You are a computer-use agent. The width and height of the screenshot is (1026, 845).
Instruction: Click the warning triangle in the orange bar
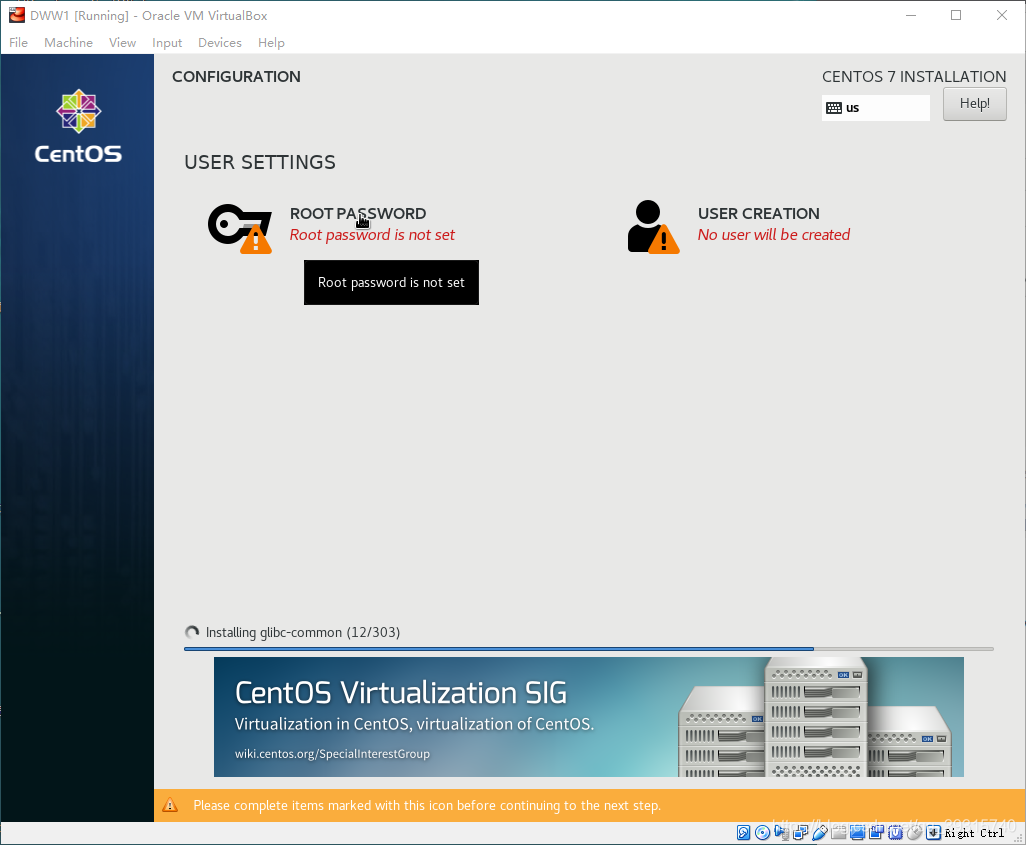[169, 805]
